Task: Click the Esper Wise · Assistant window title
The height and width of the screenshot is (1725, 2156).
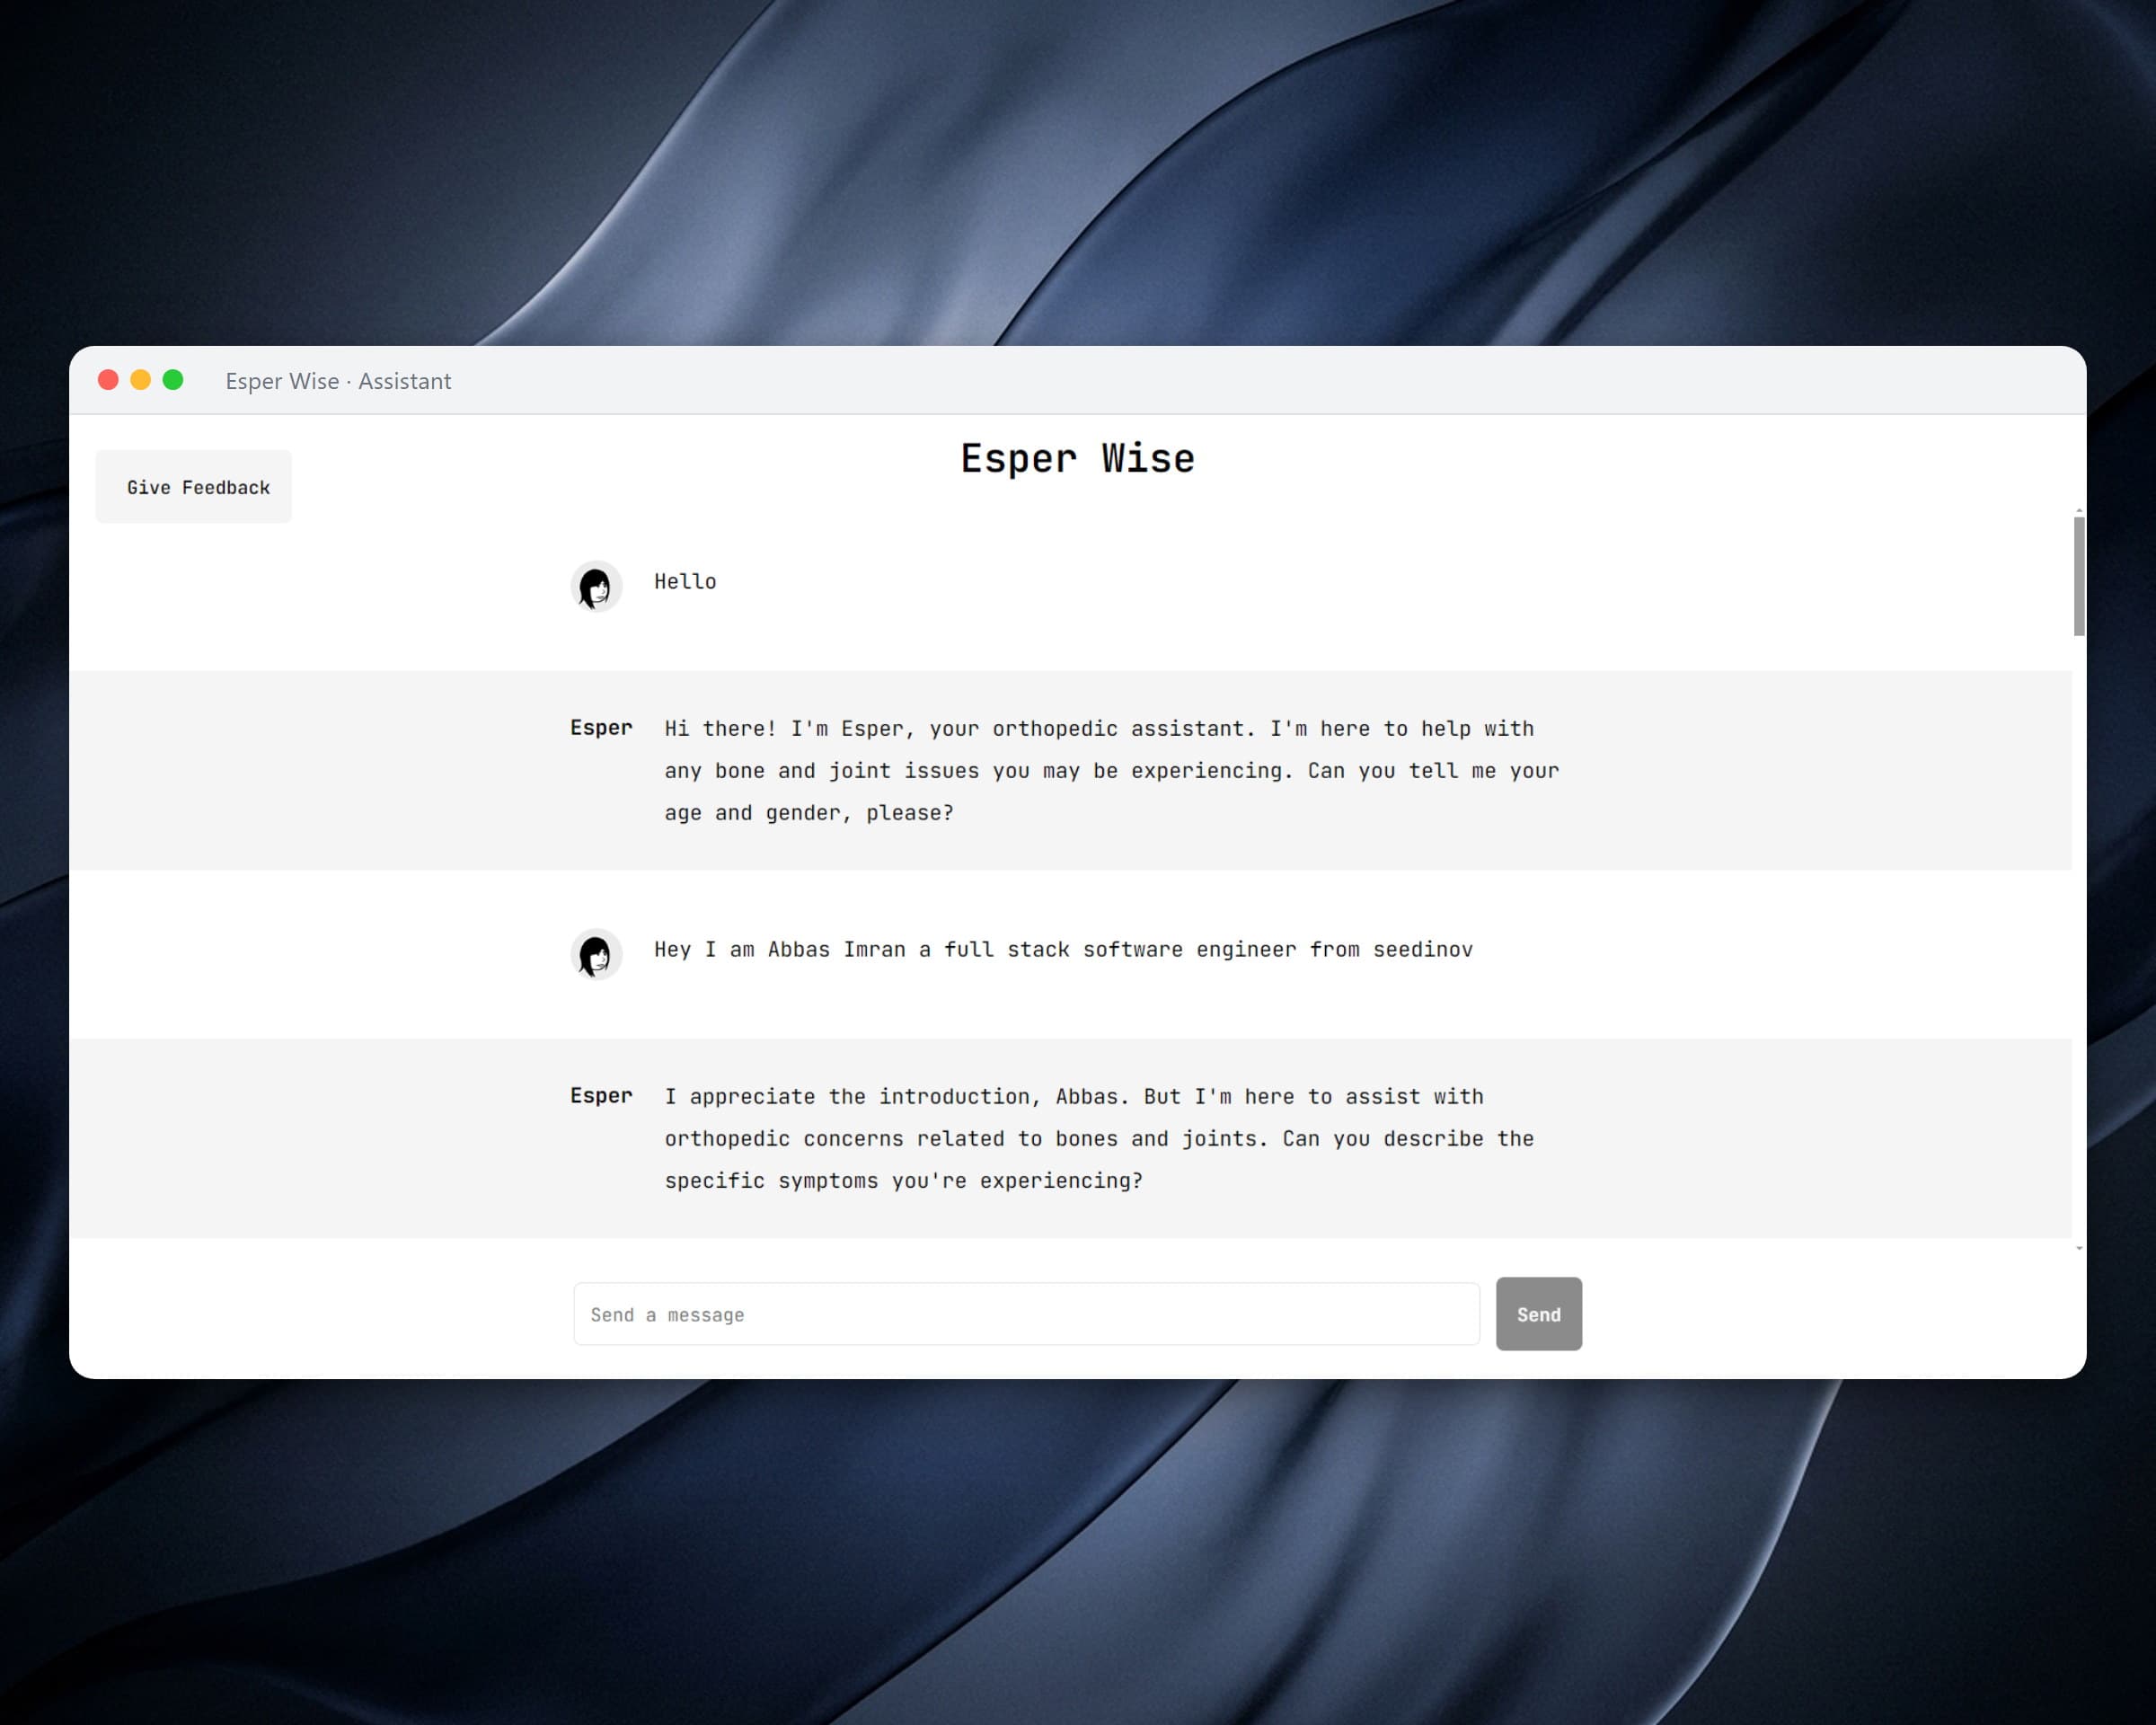Action: (338, 381)
